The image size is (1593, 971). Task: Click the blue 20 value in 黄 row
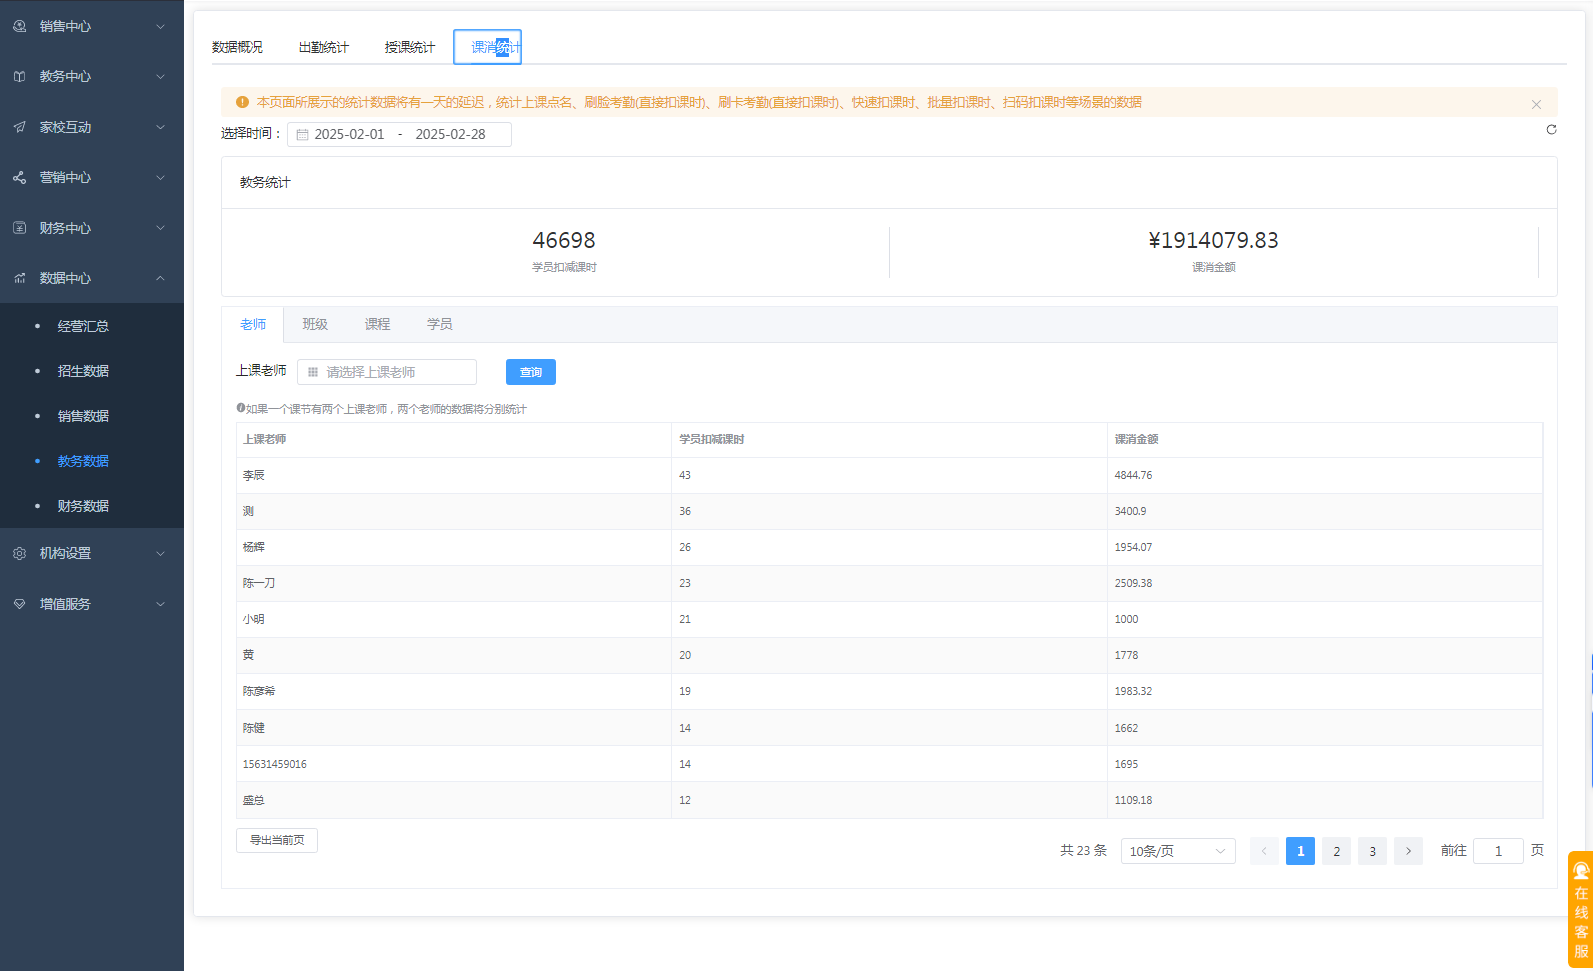(x=685, y=655)
